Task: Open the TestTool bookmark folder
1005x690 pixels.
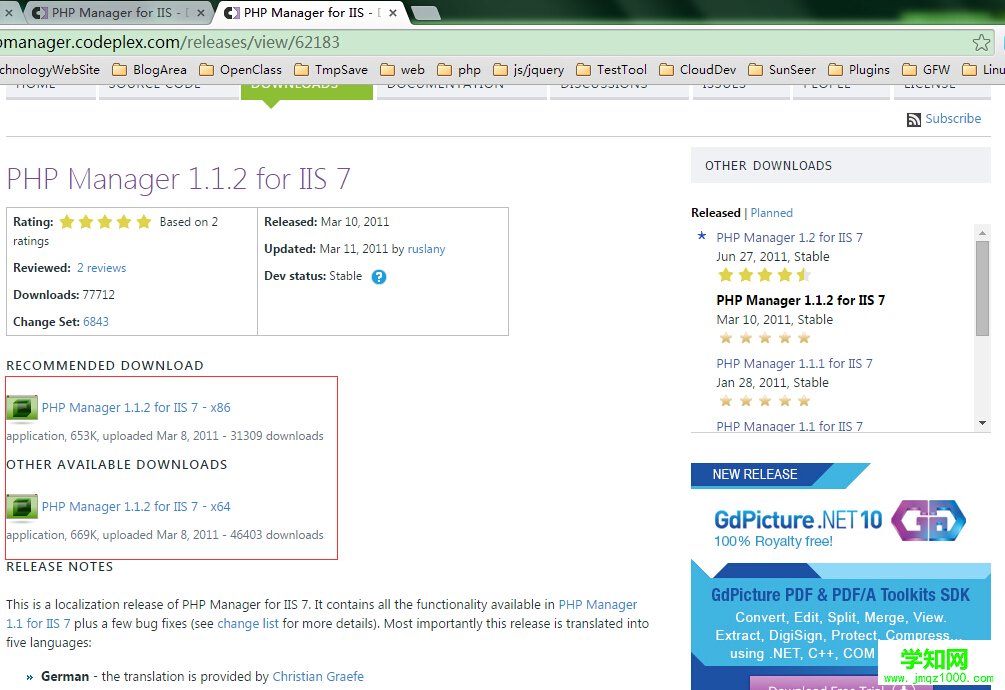Action: tap(611, 70)
